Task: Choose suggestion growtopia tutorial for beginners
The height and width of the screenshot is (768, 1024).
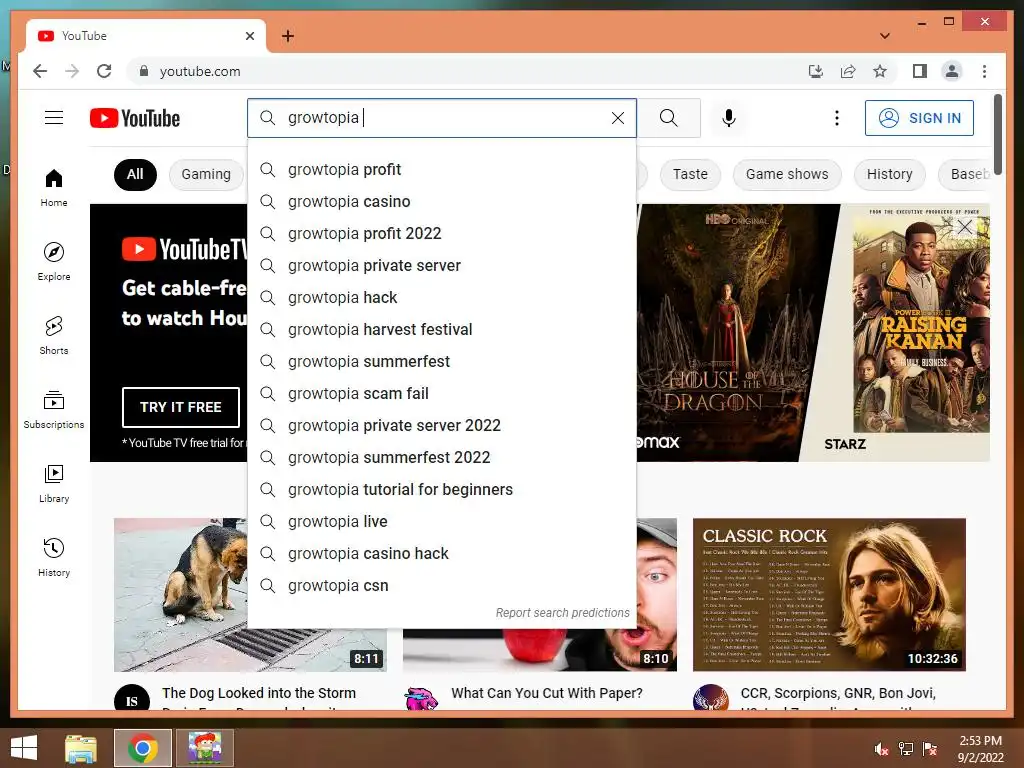Action: [x=441, y=490]
